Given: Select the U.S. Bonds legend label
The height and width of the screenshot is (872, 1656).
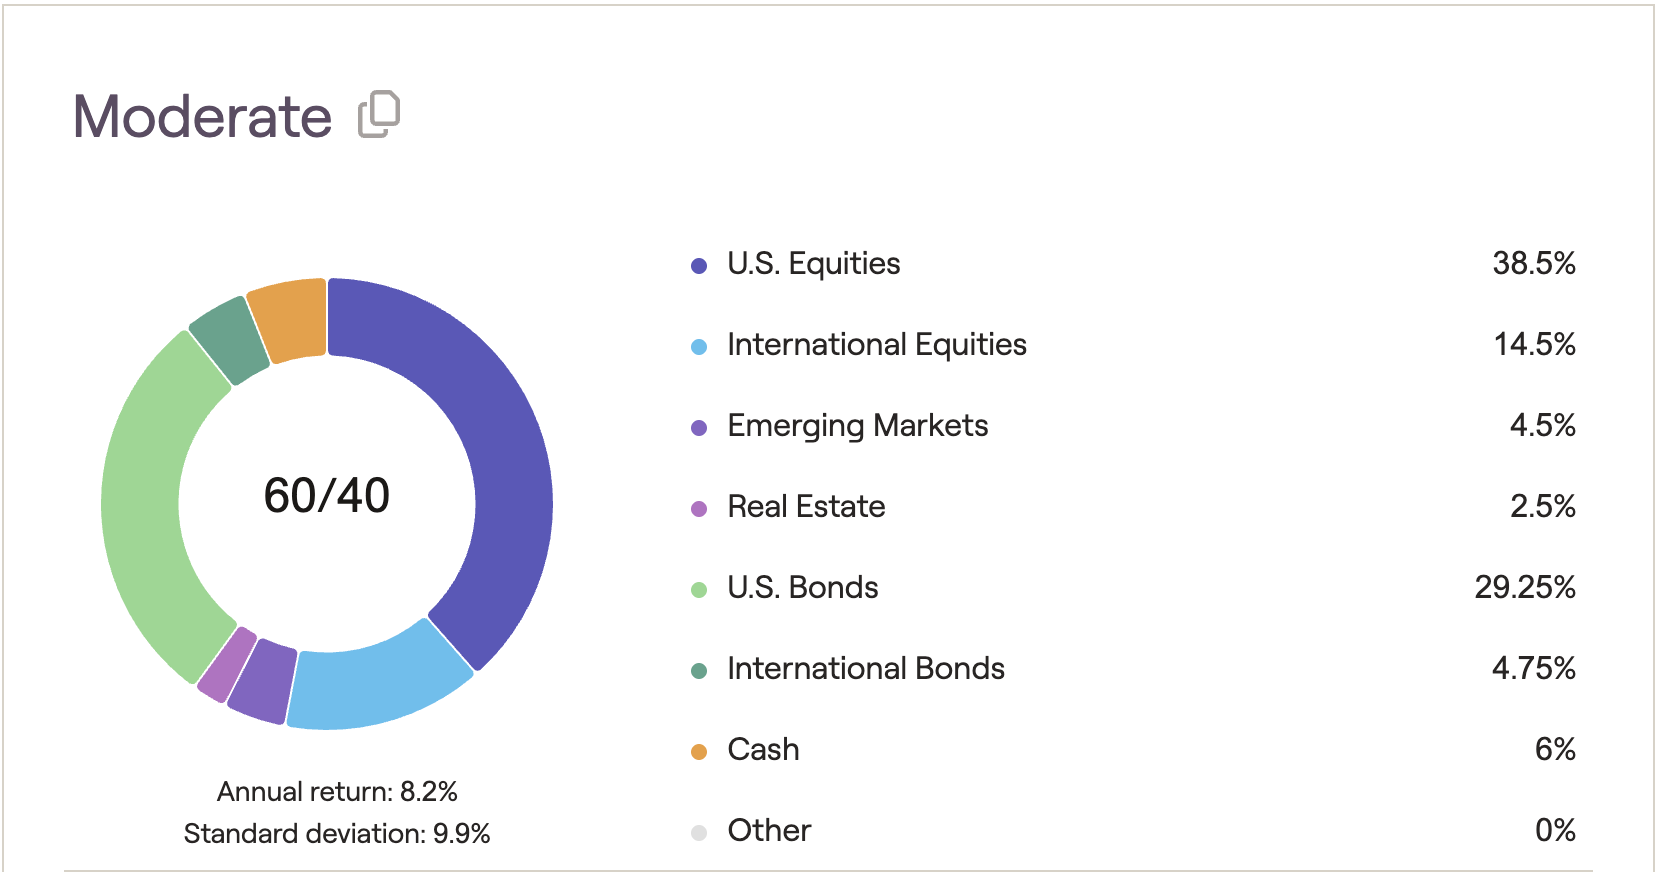Looking at the screenshot, I should pos(802,588).
